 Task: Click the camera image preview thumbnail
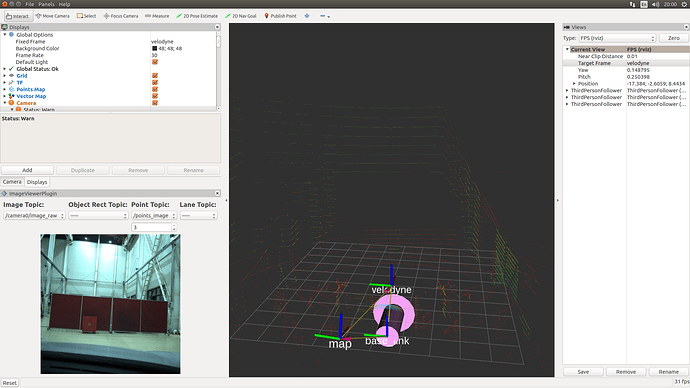click(x=110, y=304)
